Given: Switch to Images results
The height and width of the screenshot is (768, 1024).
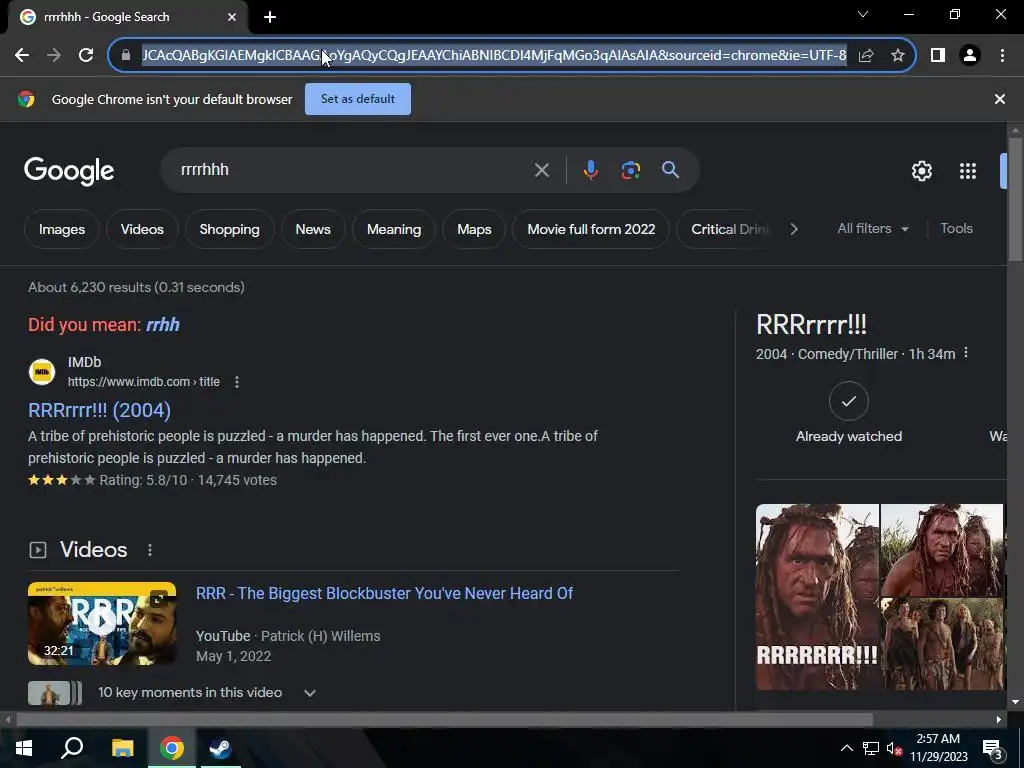Looking at the screenshot, I should coord(62,229).
